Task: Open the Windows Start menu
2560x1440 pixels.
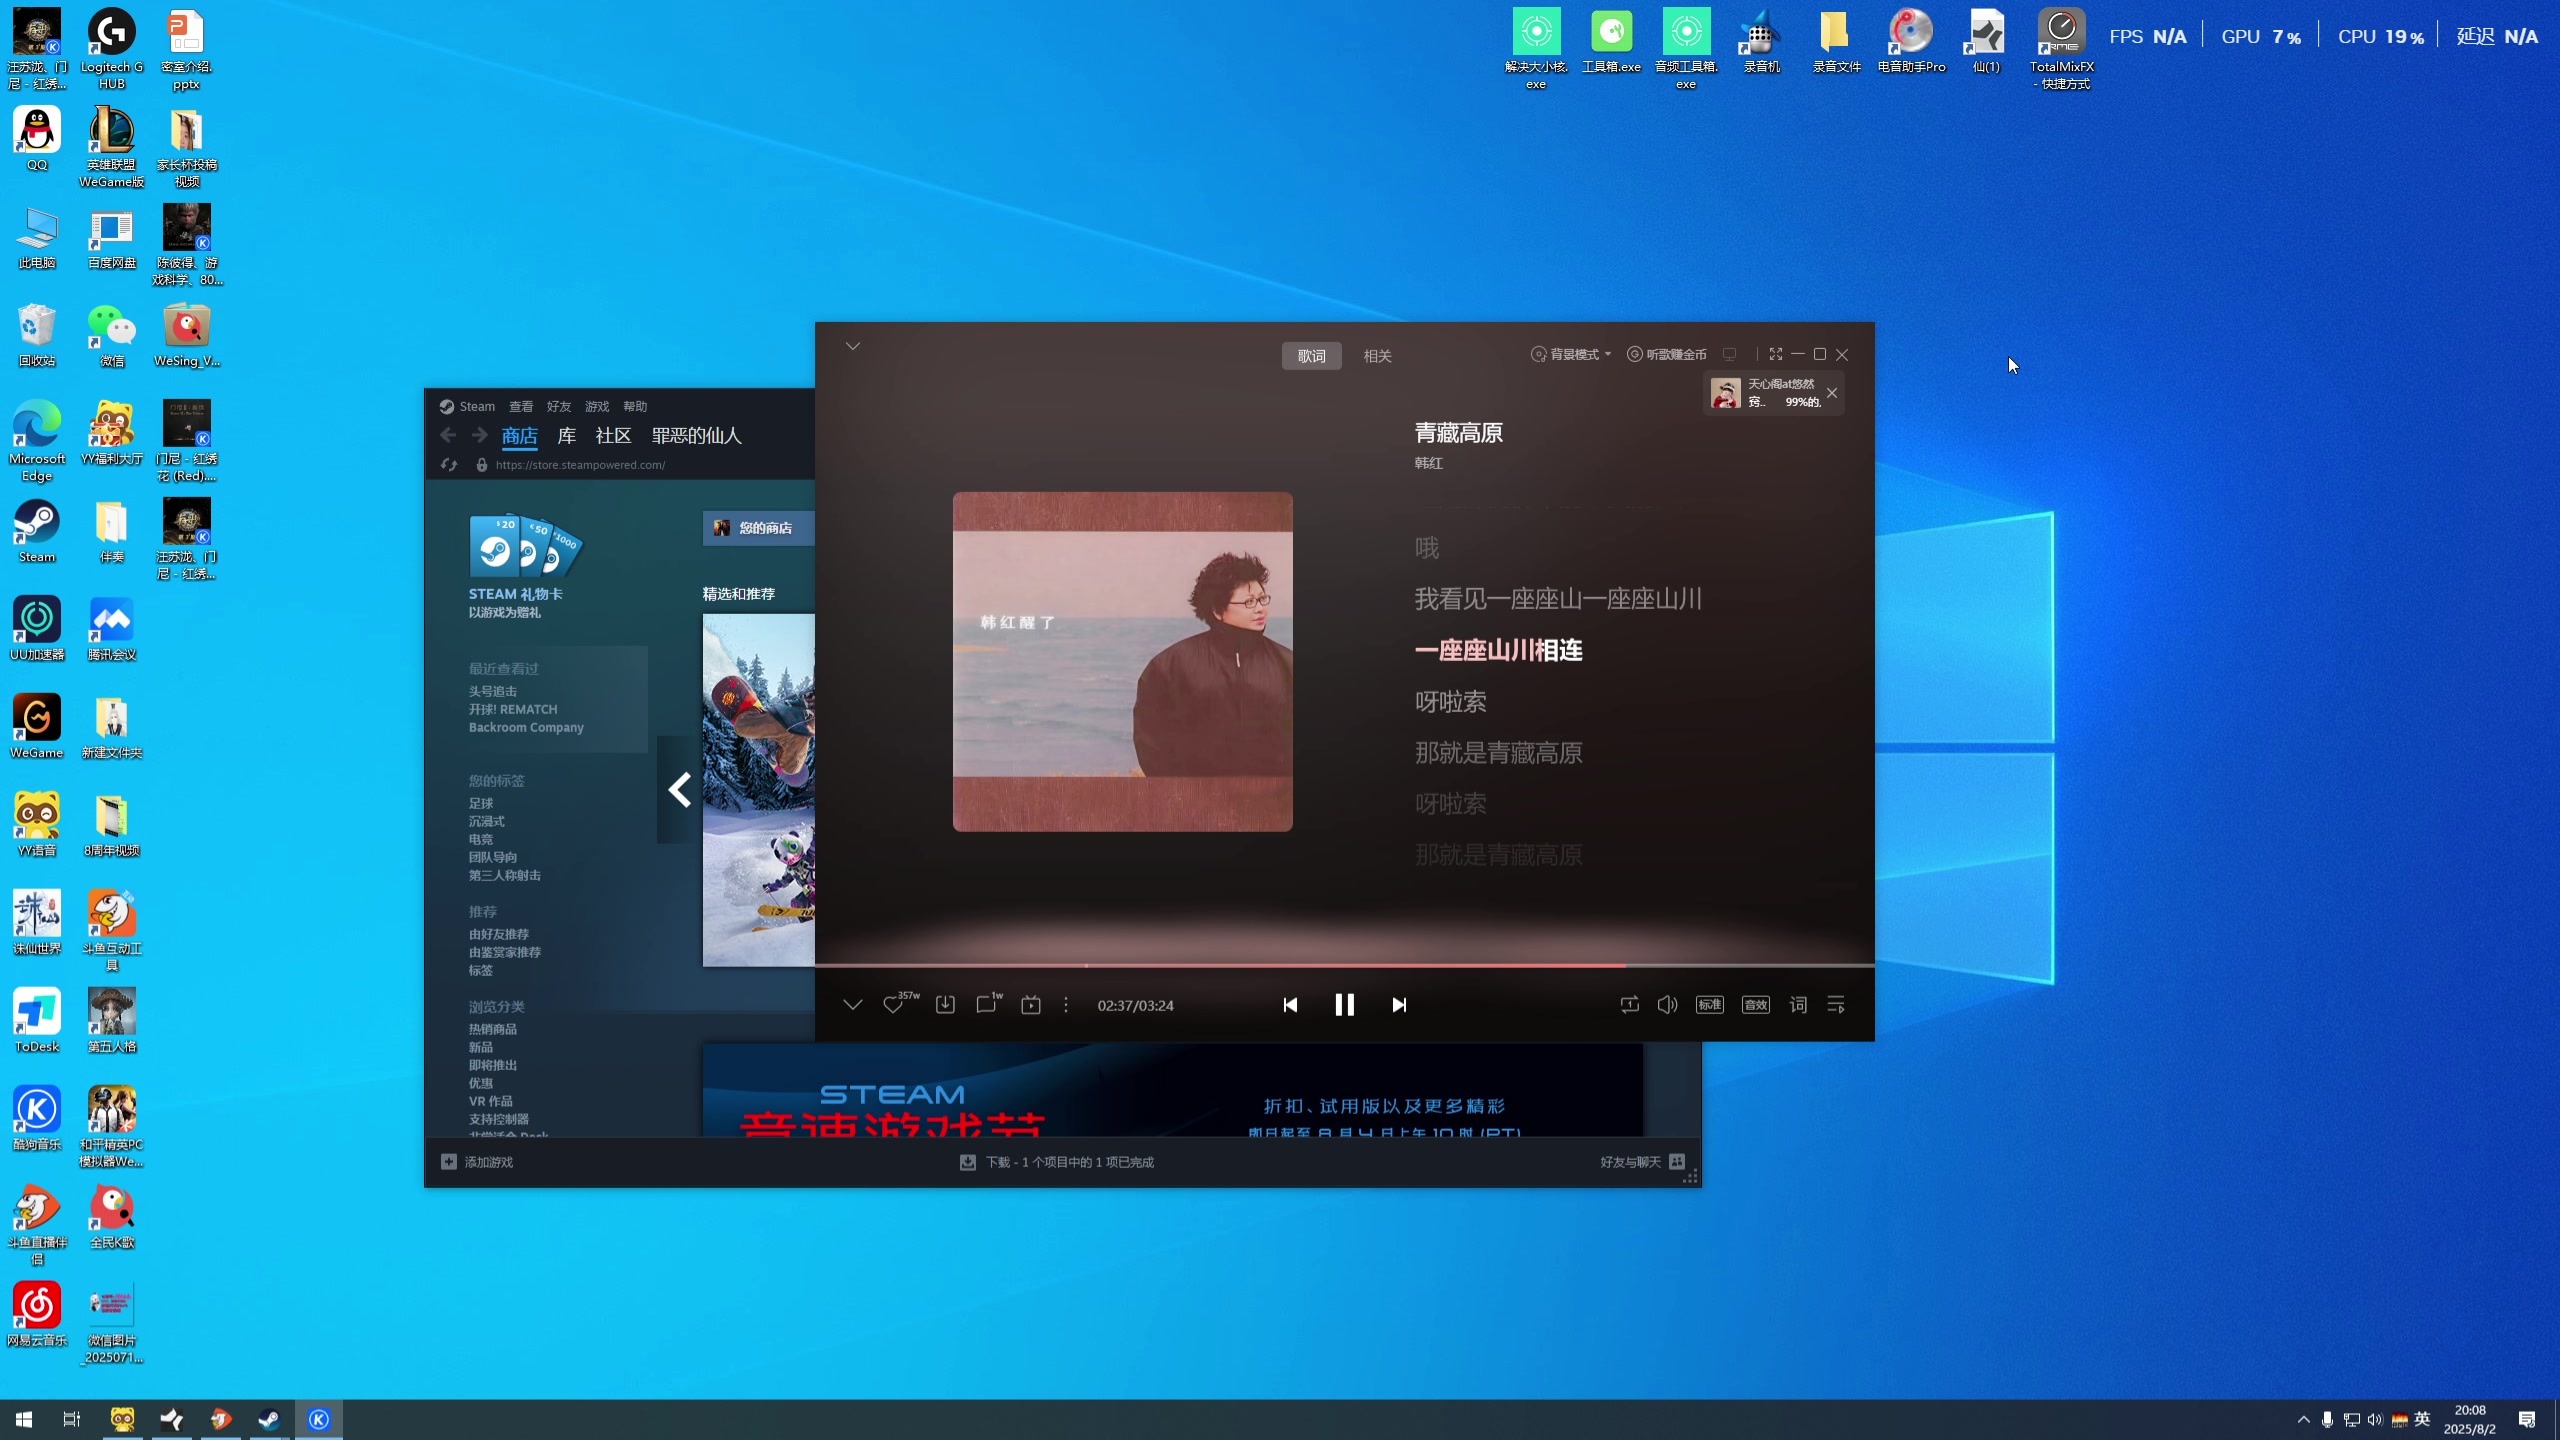Action: [24, 1419]
